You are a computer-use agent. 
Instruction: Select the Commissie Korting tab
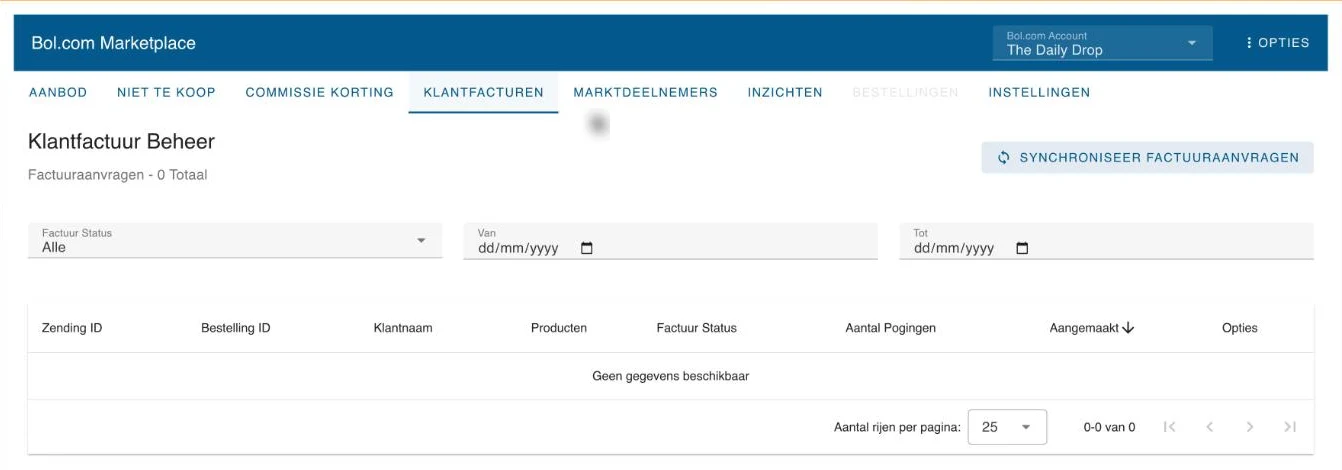pos(320,92)
